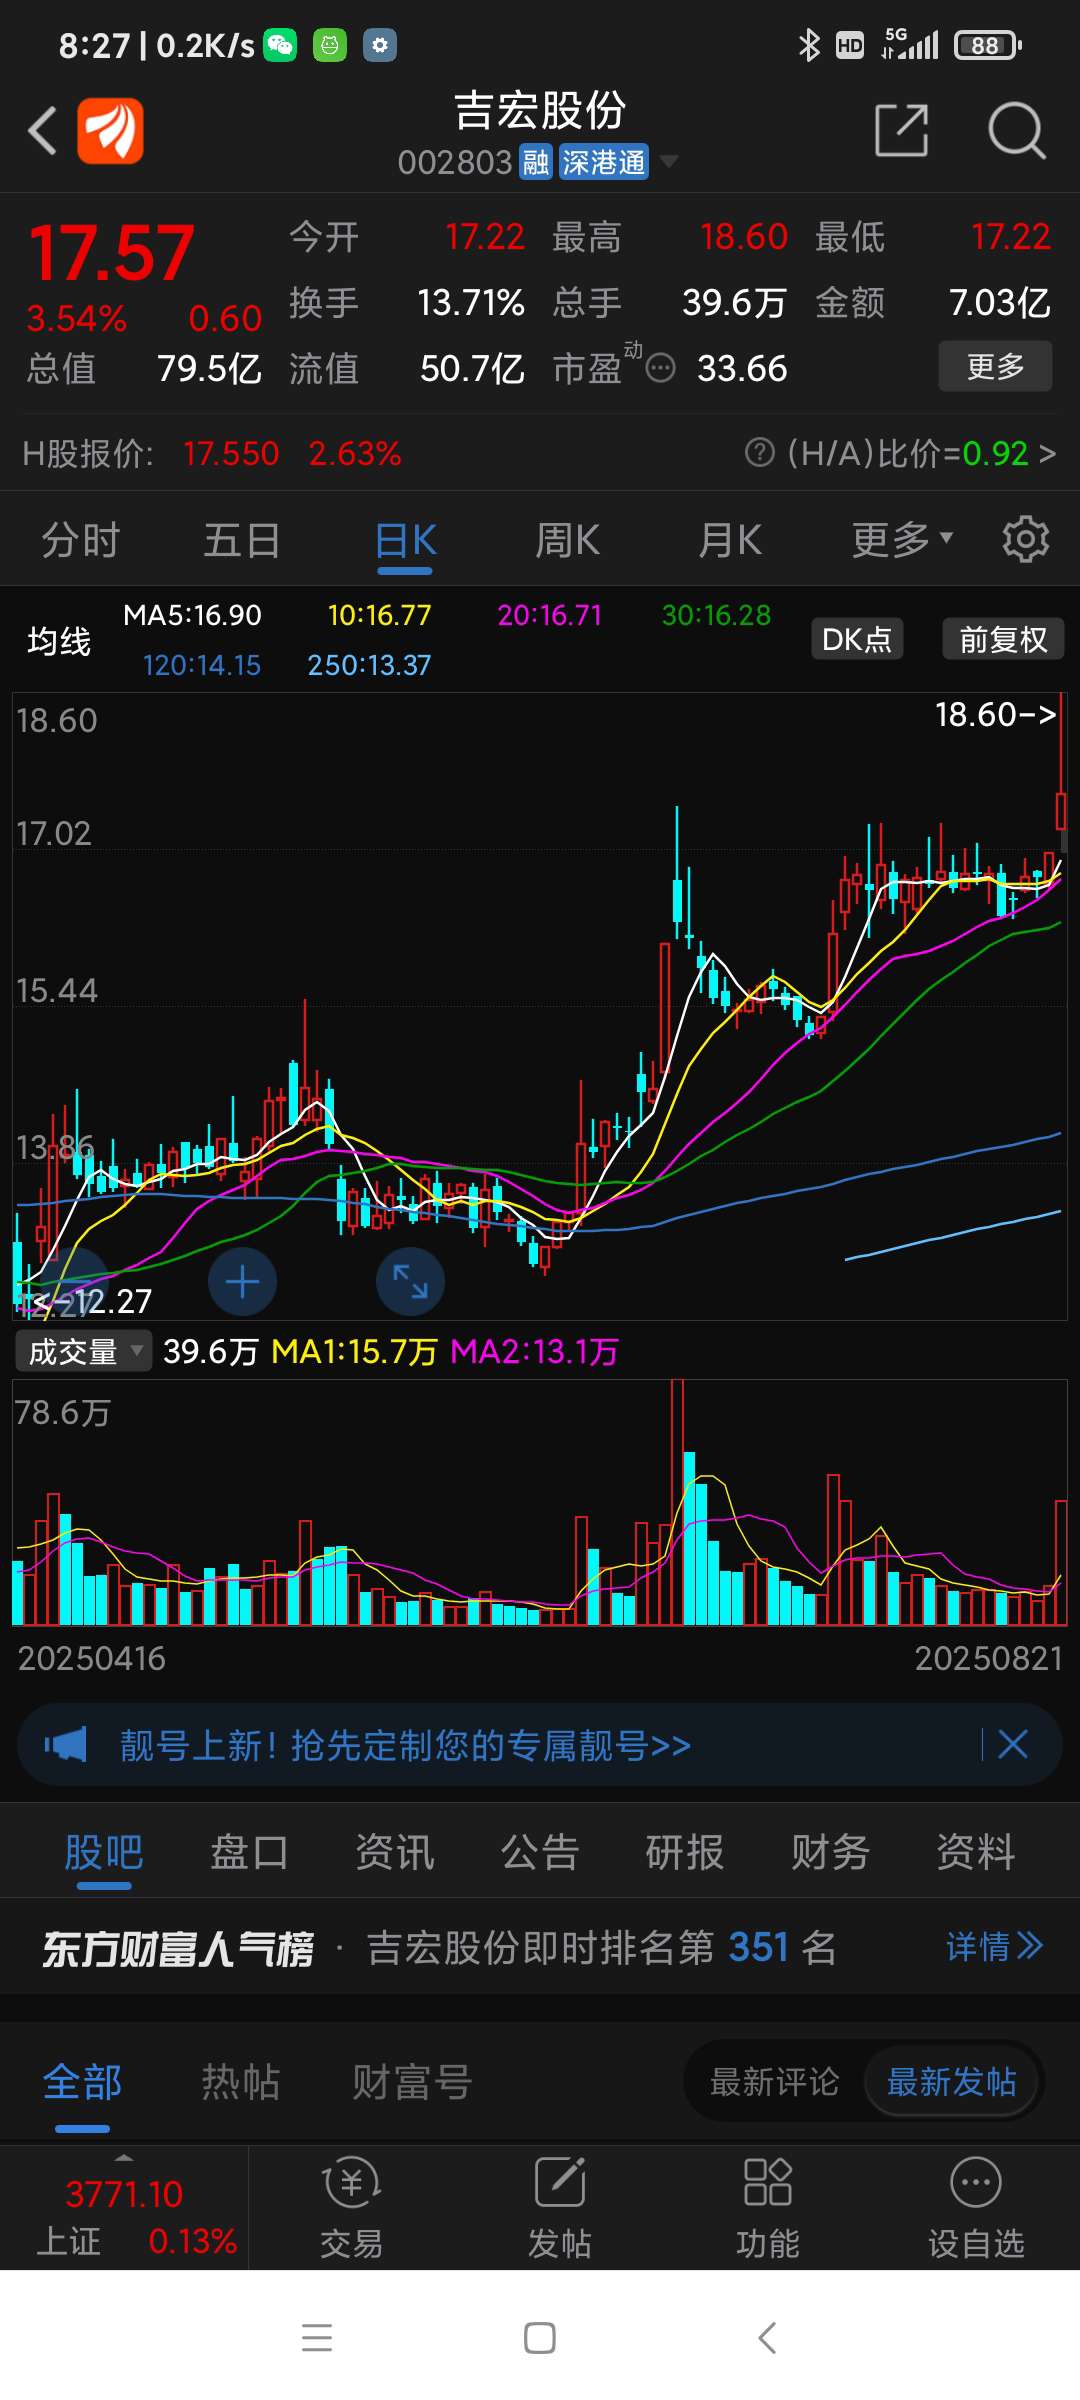Open 研报 section tab
The image size is (1080, 2400).
pos(685,1852)
